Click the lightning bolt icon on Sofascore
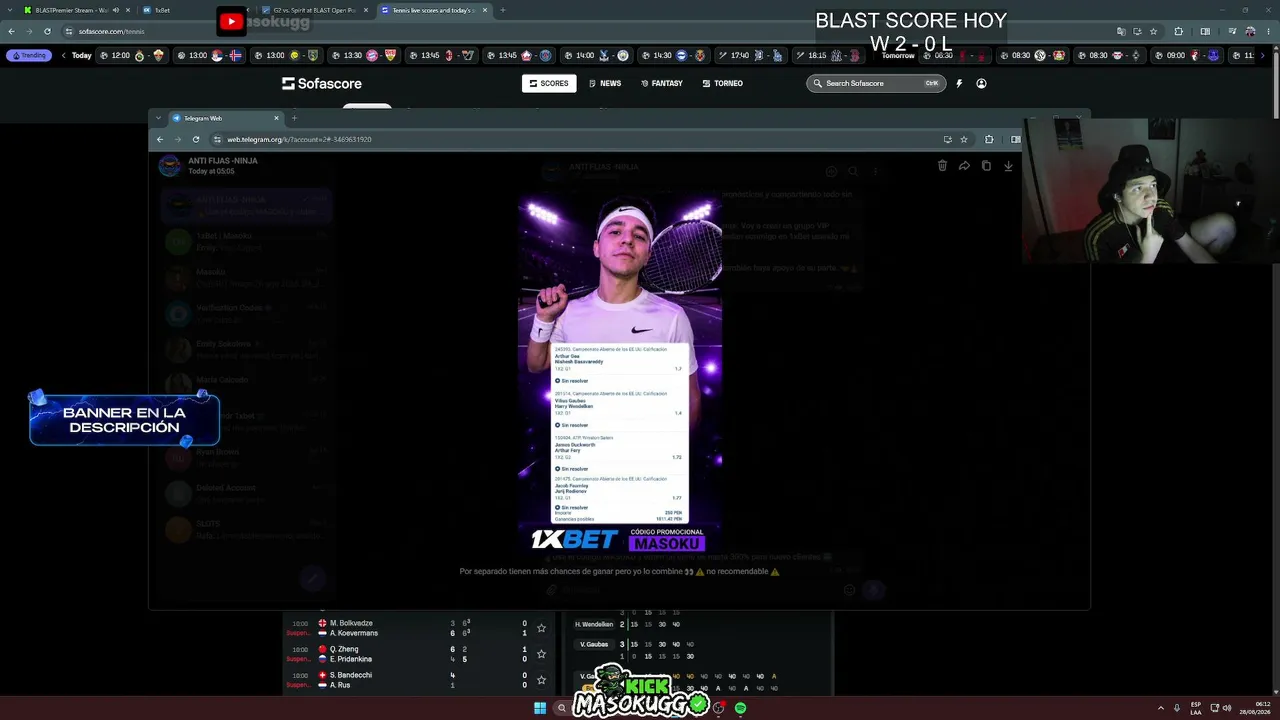Viewport: 1280px width, 720px height. pos(959,83)
